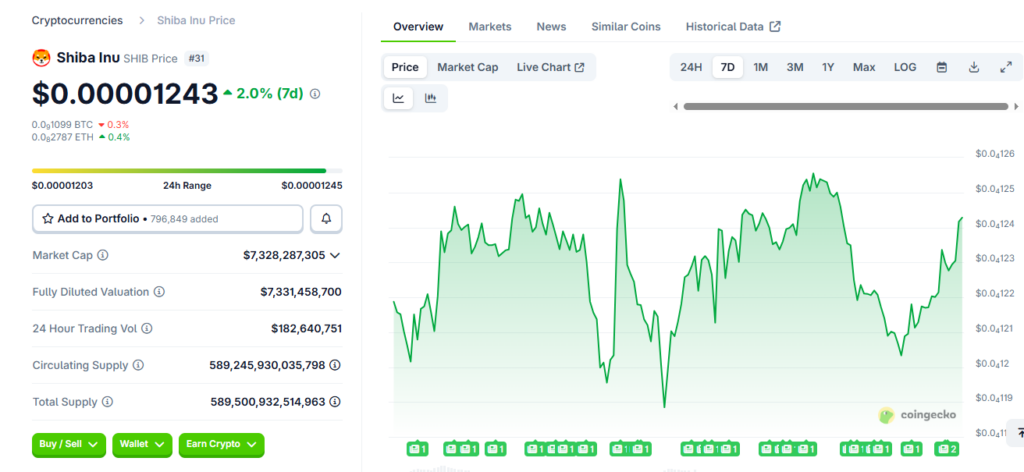Open the Buy / Sell dropdown
This screenshot has width=1024, height=472.
[69, 444]
